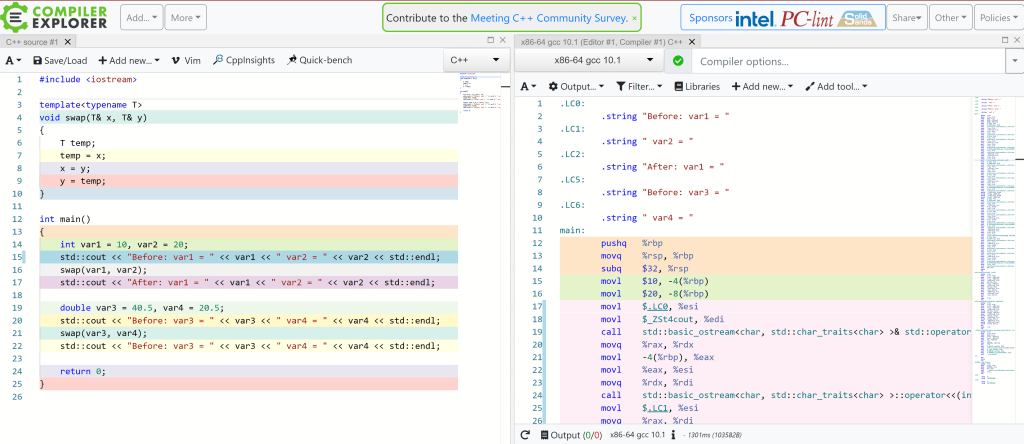Open the Share menu
This screenshot has height=444, width=1024.
pos(907,17)
